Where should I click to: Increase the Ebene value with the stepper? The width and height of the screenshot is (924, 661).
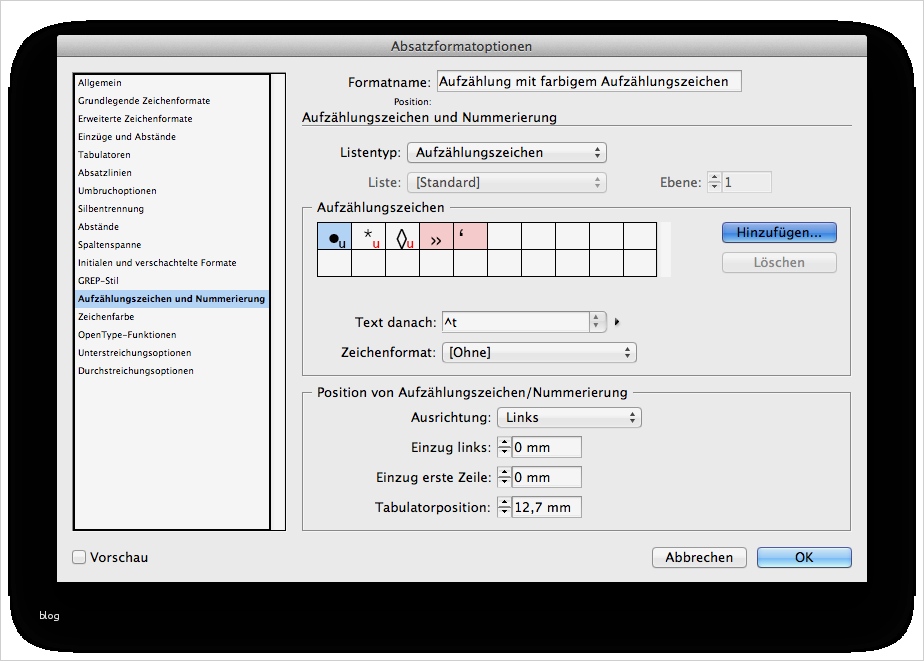[x=714, y=178]
